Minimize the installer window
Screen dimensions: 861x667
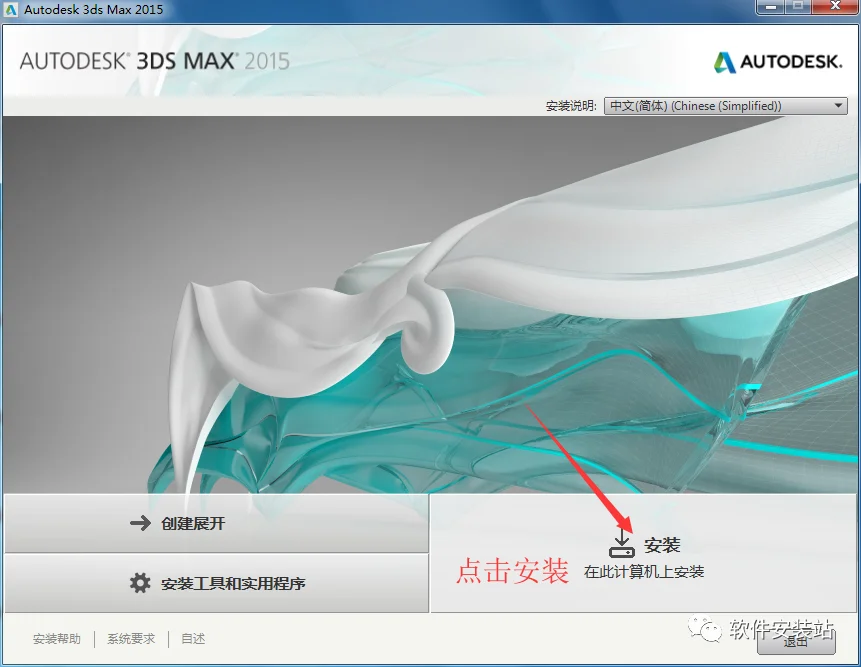[771, 7]
